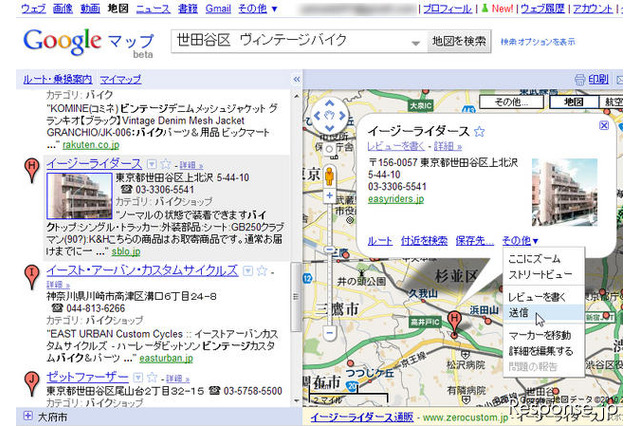Open easturban.jp green link

[x=166, y=358]
